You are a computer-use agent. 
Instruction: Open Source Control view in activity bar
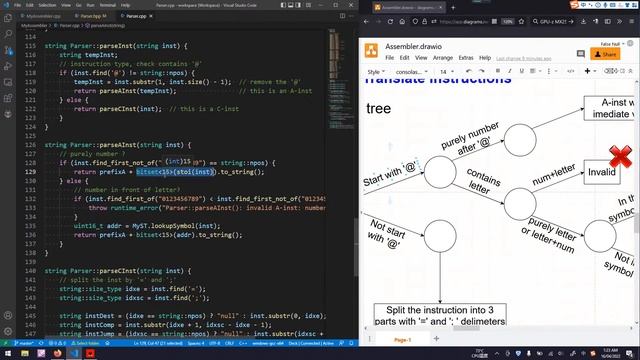(8, 51)
